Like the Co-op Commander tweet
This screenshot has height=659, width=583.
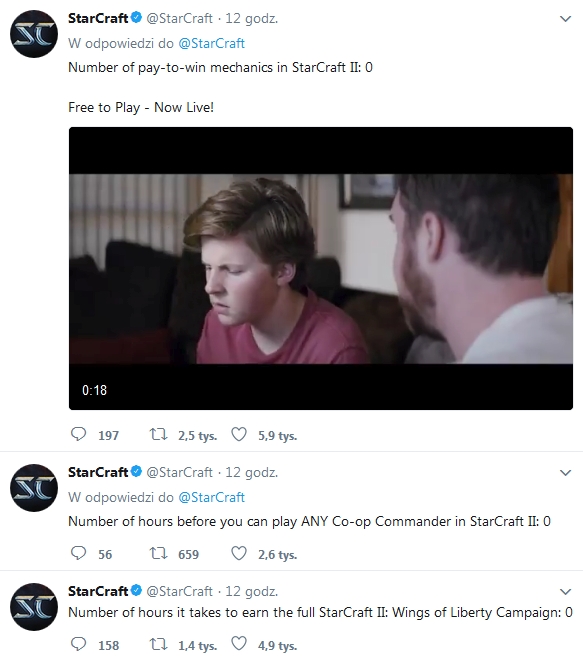[x=239, y=553]
